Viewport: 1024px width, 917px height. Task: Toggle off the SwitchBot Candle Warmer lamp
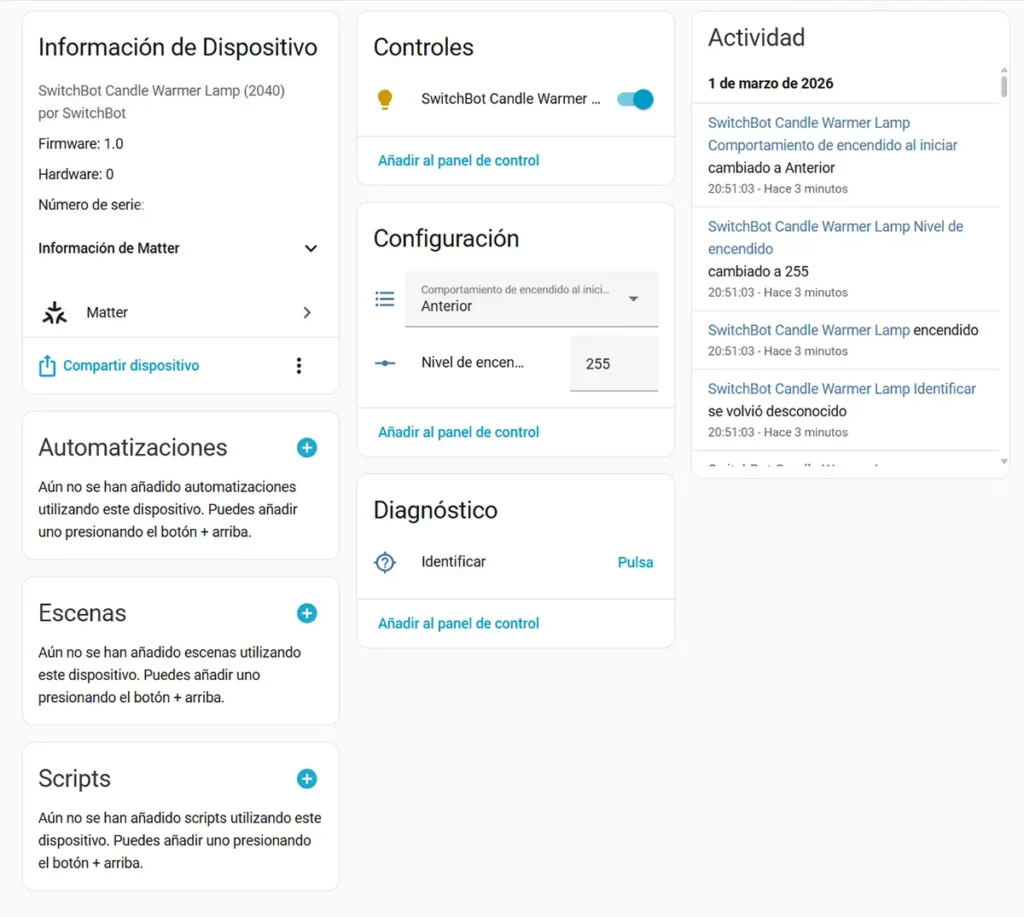634,99
